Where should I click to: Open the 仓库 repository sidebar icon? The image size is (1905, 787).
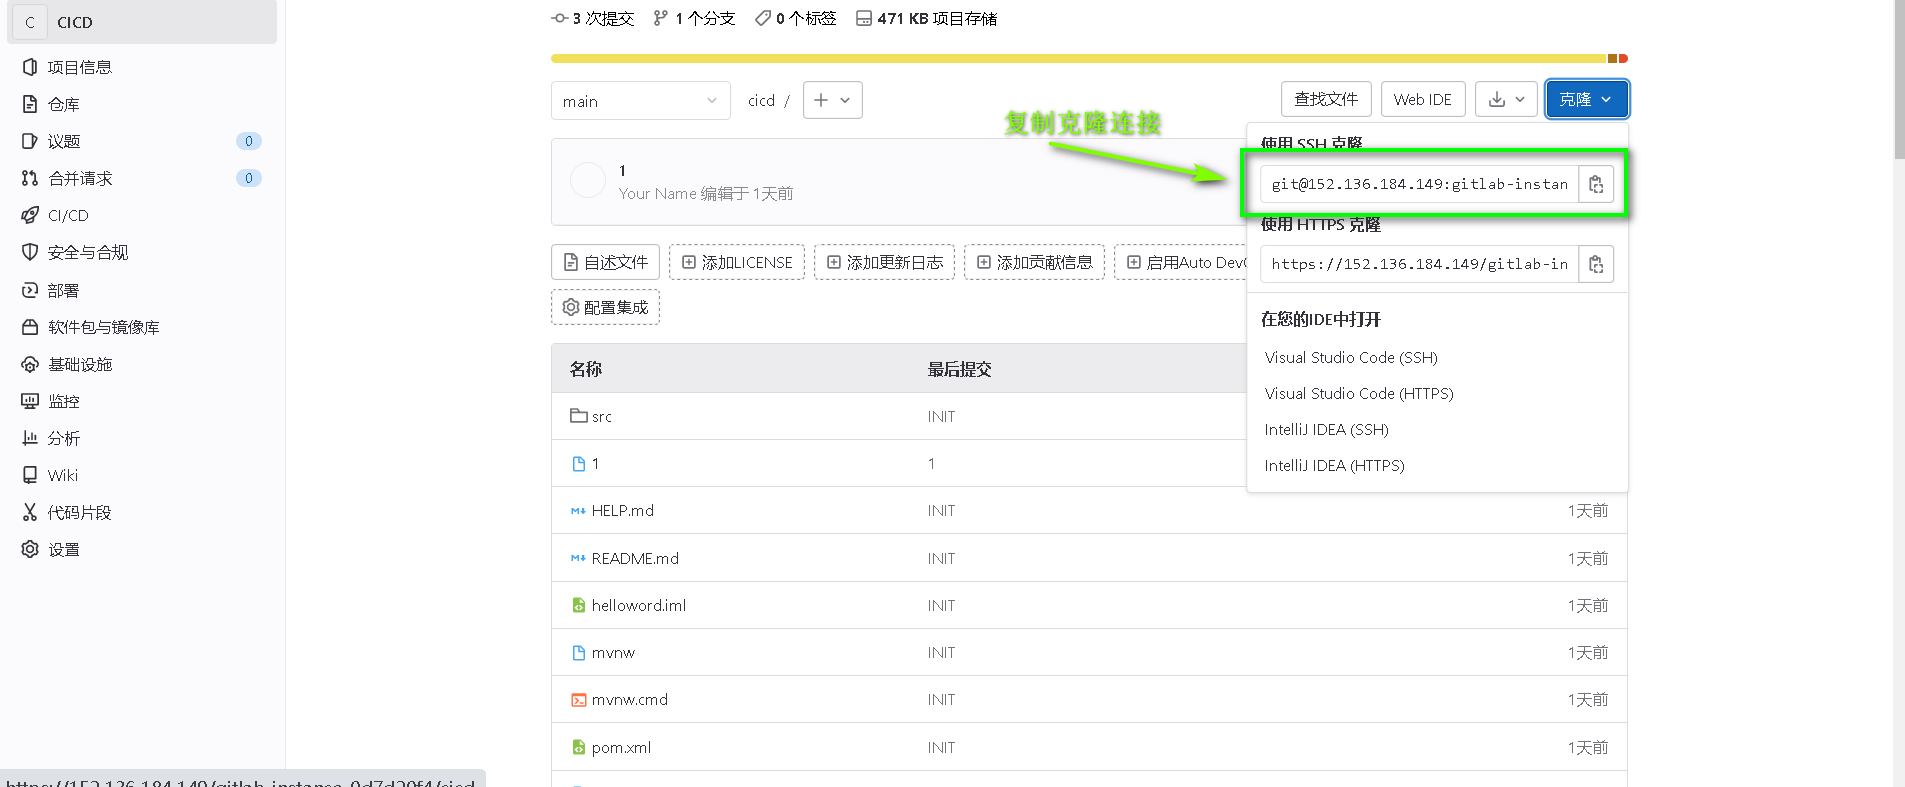(x=30, y=104)
